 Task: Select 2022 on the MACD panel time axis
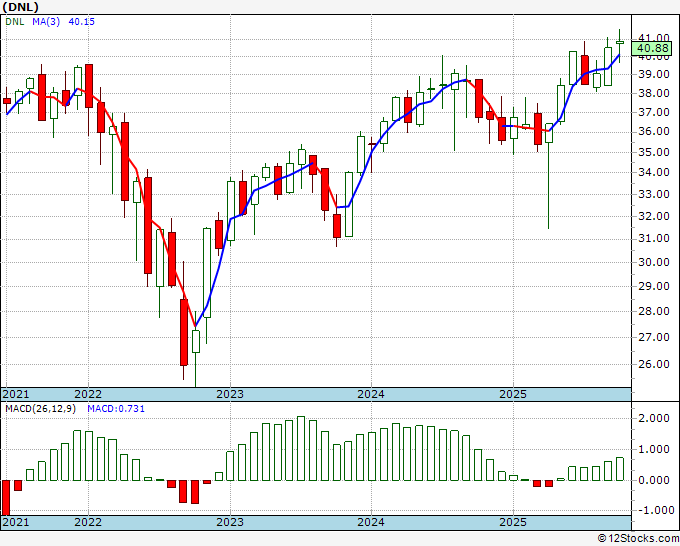click(88, 522)
